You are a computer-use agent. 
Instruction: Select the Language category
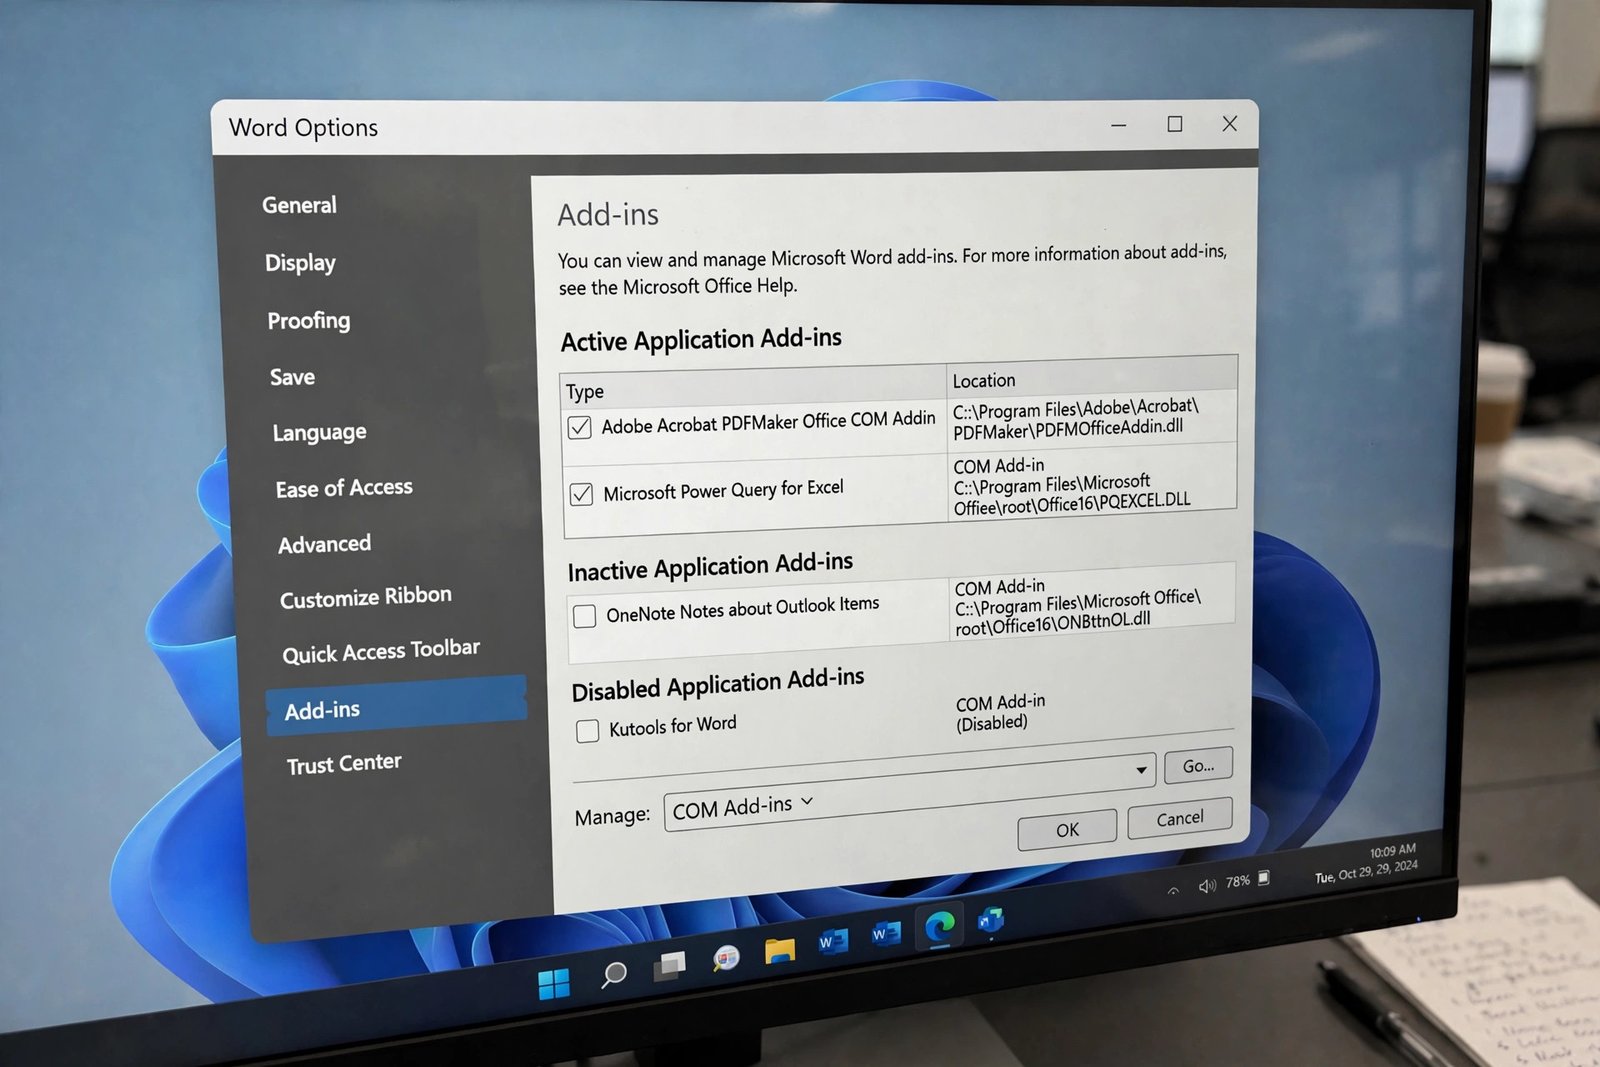(x=319, y=432)
